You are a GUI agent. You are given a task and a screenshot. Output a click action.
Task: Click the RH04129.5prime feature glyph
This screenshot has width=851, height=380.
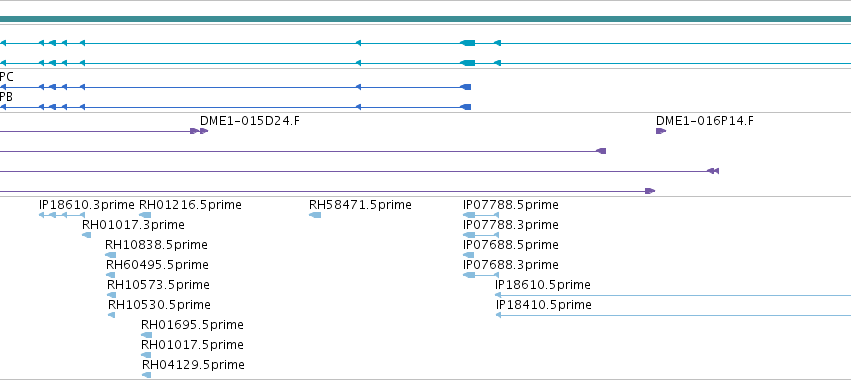(x=147, y=375)
